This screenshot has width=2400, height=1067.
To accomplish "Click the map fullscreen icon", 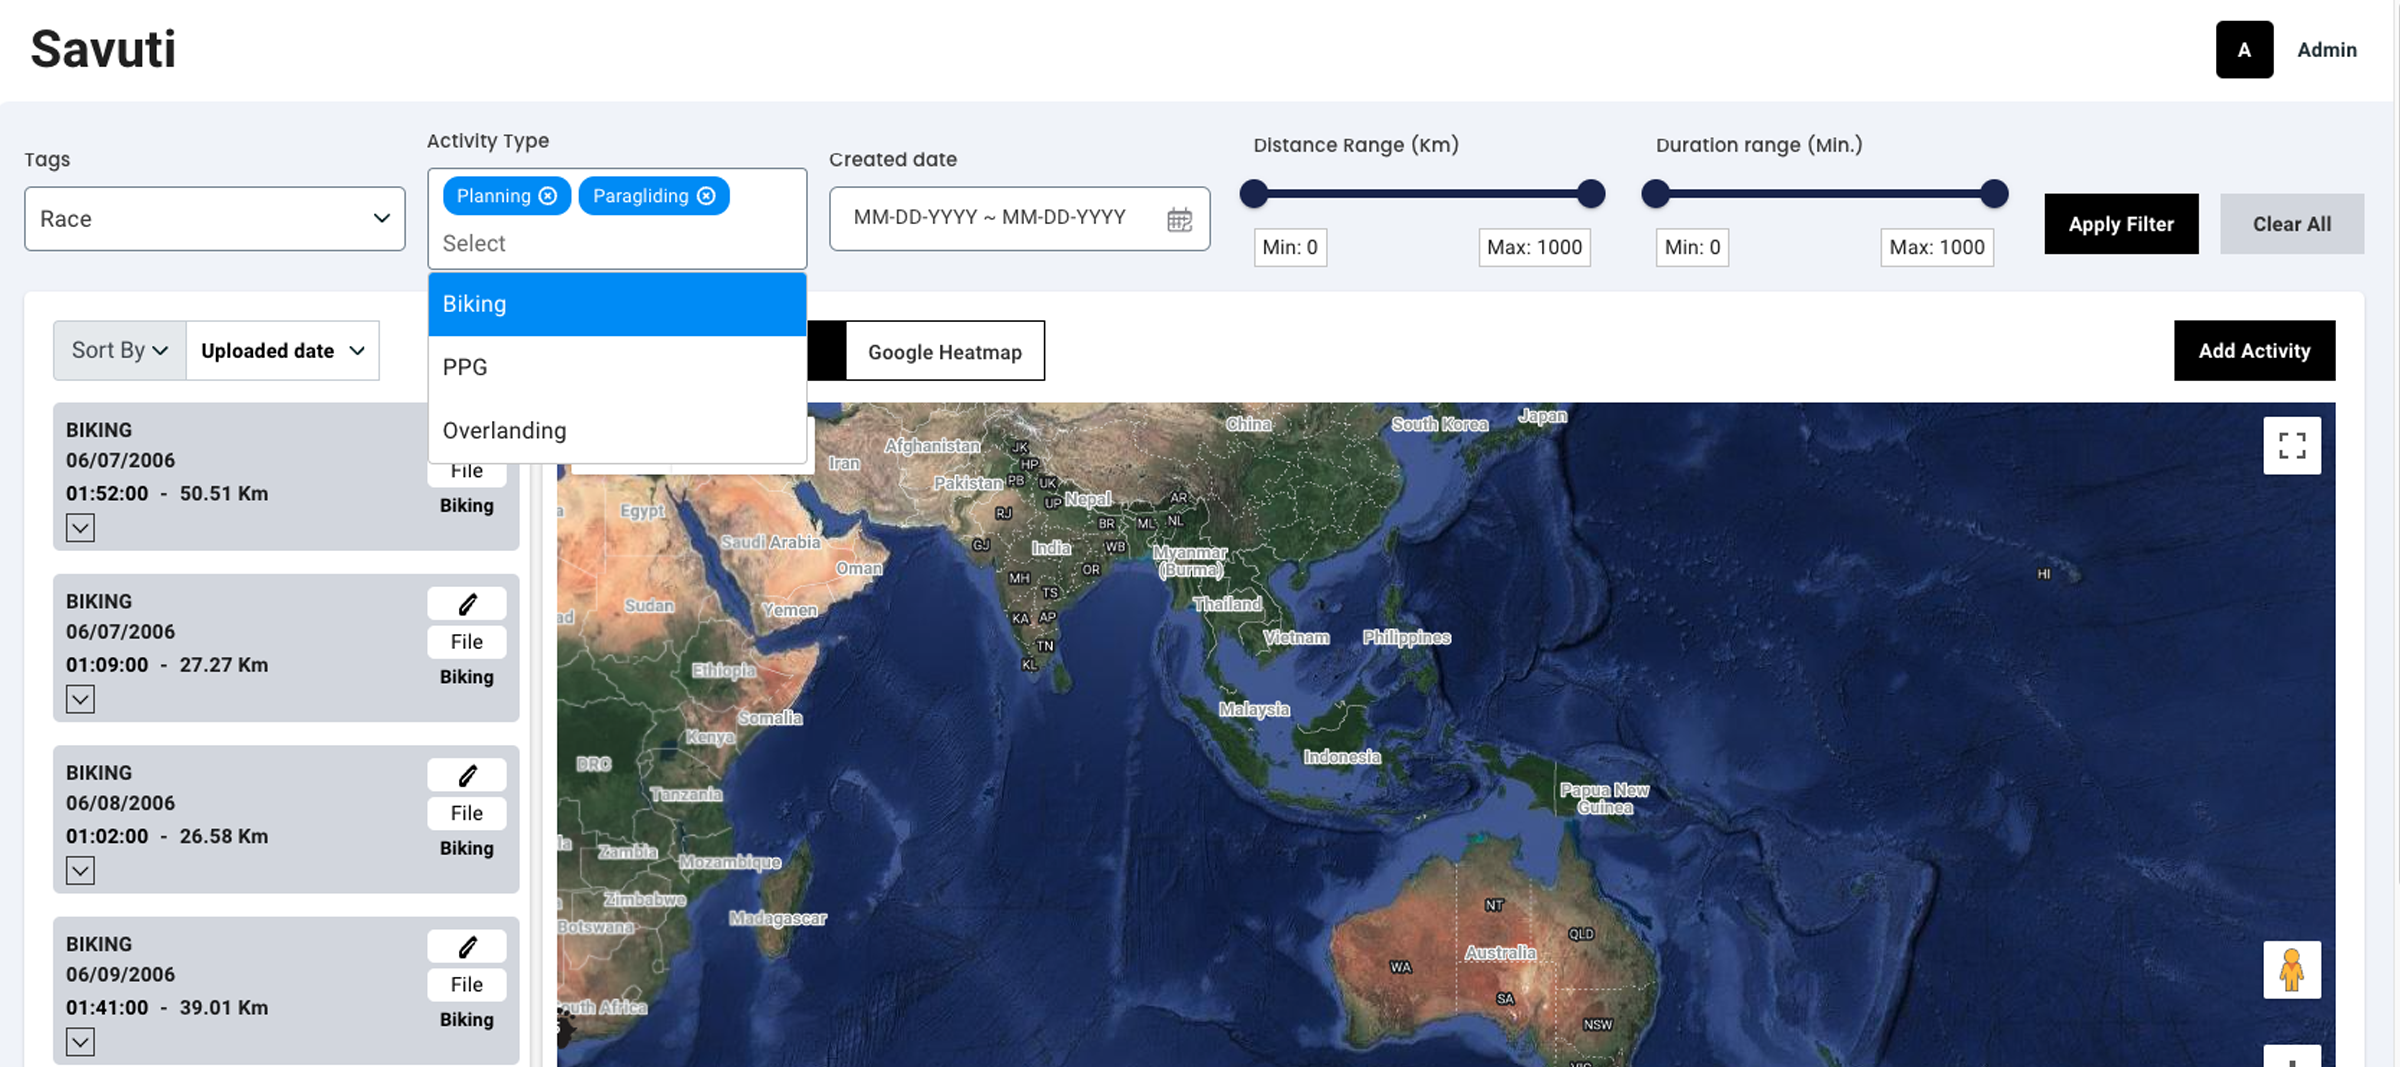I will pyautogui.click(x=2291, y=446).
